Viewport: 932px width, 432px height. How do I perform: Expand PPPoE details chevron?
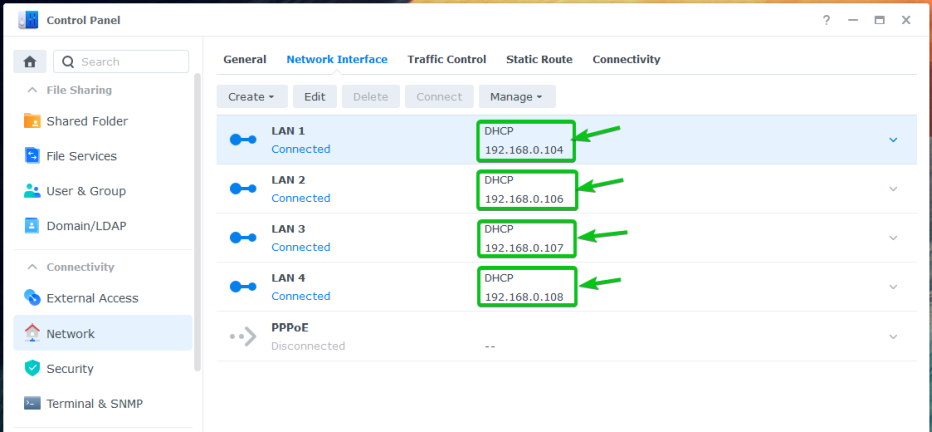[893, 336]
